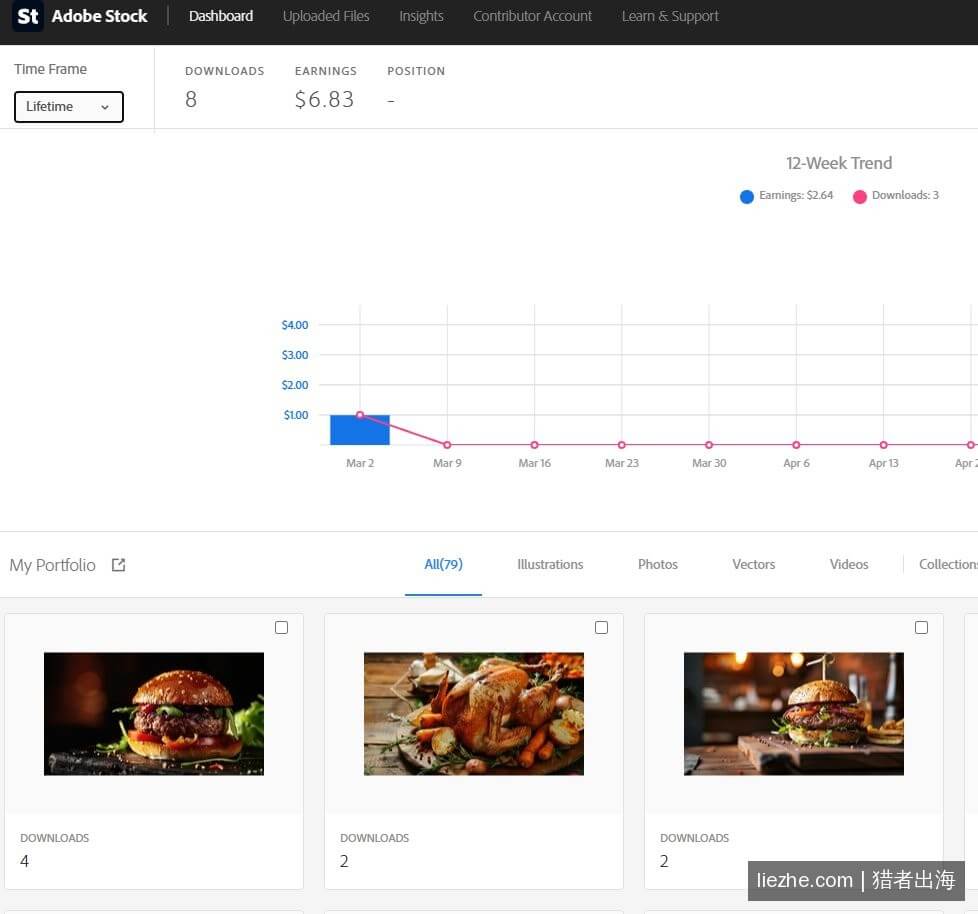Screen dimensions: 978x914
Task: Click the Mar 30 axis date label
Action: (709, 463)
